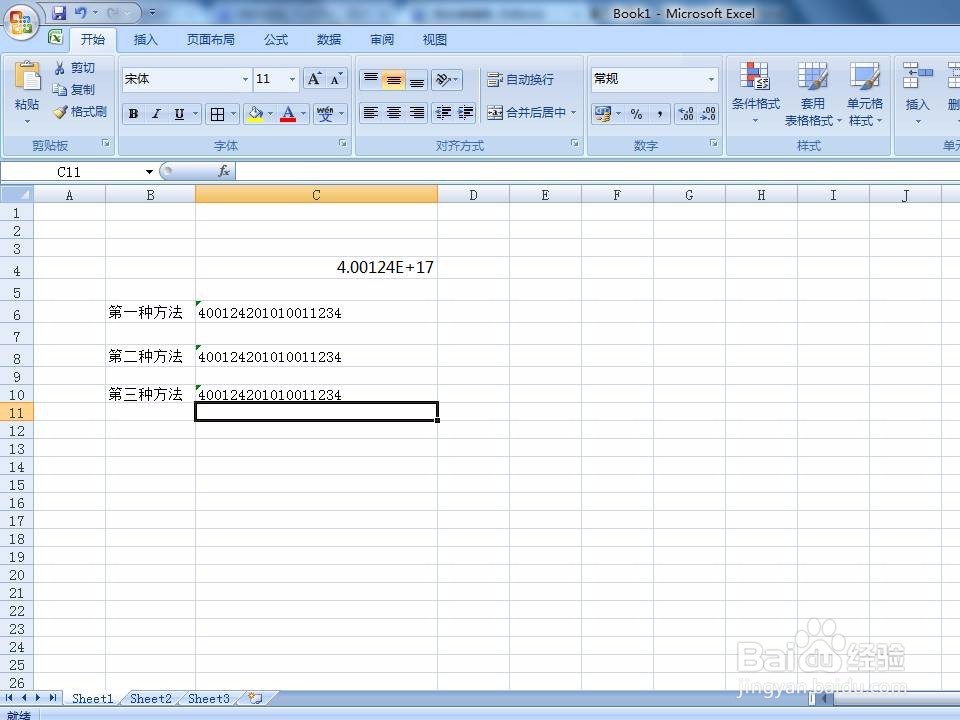Expand fill color dropdown arrow
This screenshot has height=720, width=960.
coord(271,114)
